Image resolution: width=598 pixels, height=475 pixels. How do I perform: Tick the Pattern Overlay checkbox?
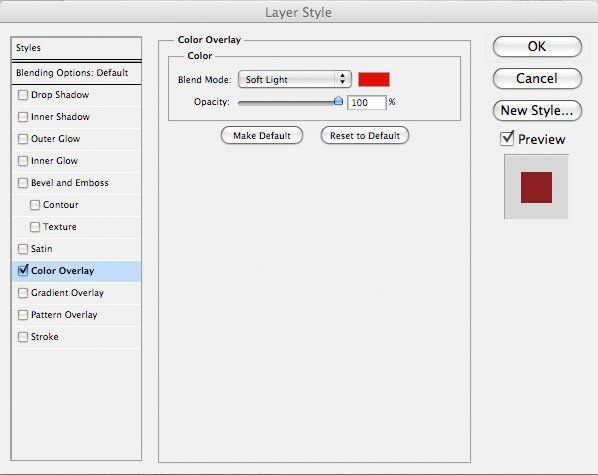23,315
